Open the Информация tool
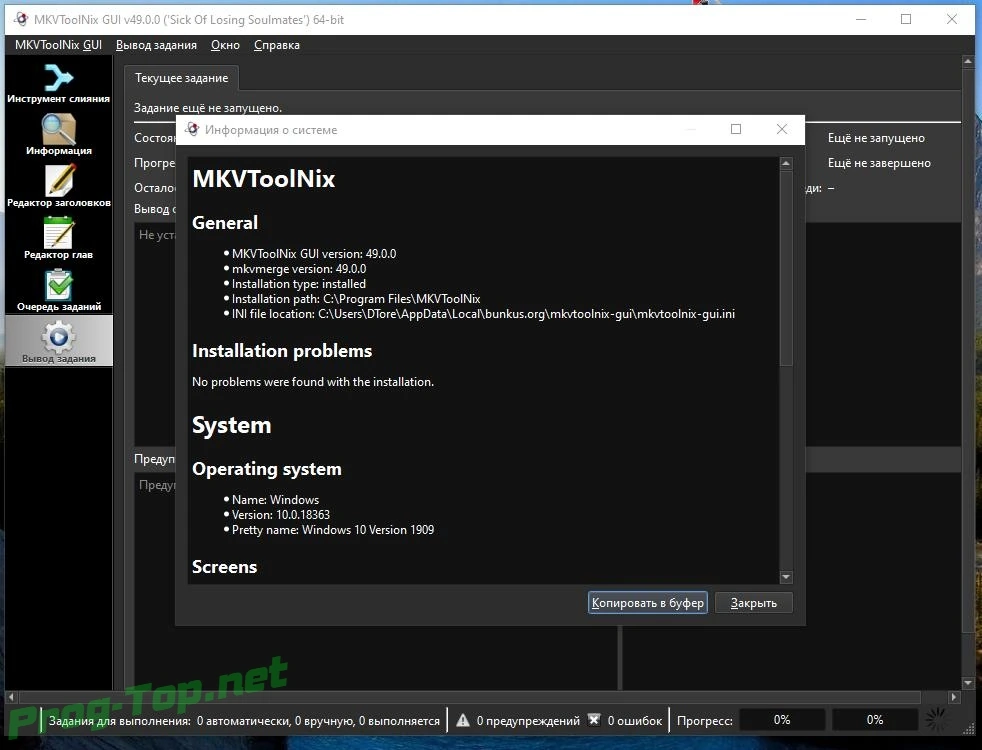982x750 pixels. [x=58, y=134]
